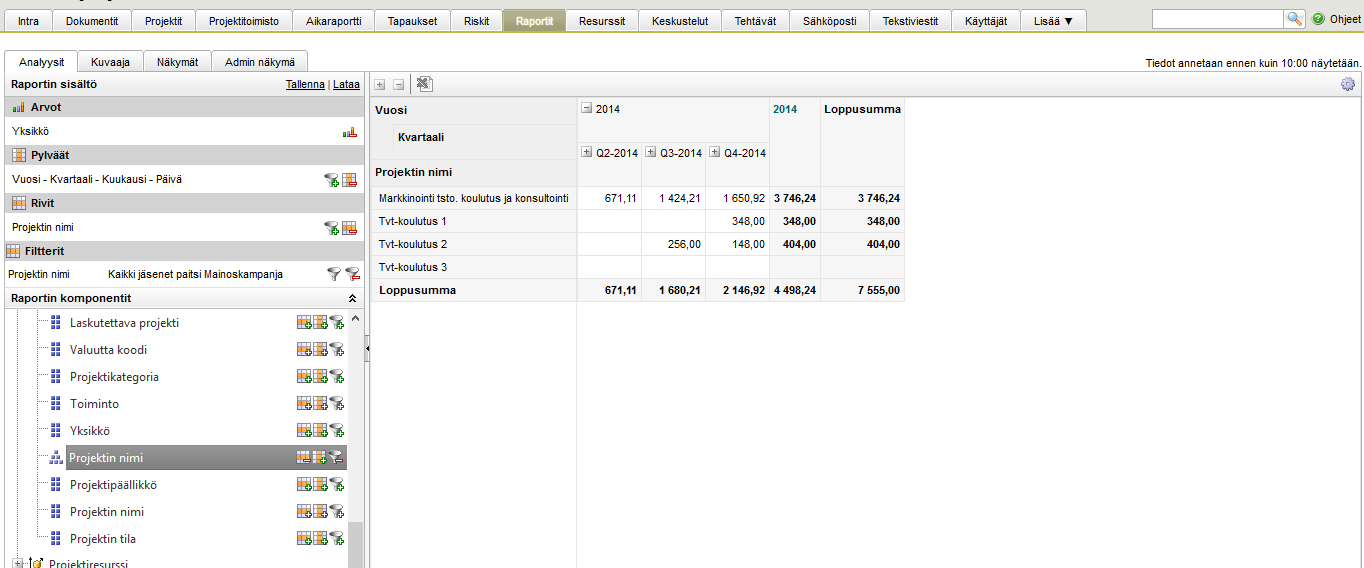Select the Projektipäällikkö tree item
This screenshot has width=1364, height=568.
(113, 485)
